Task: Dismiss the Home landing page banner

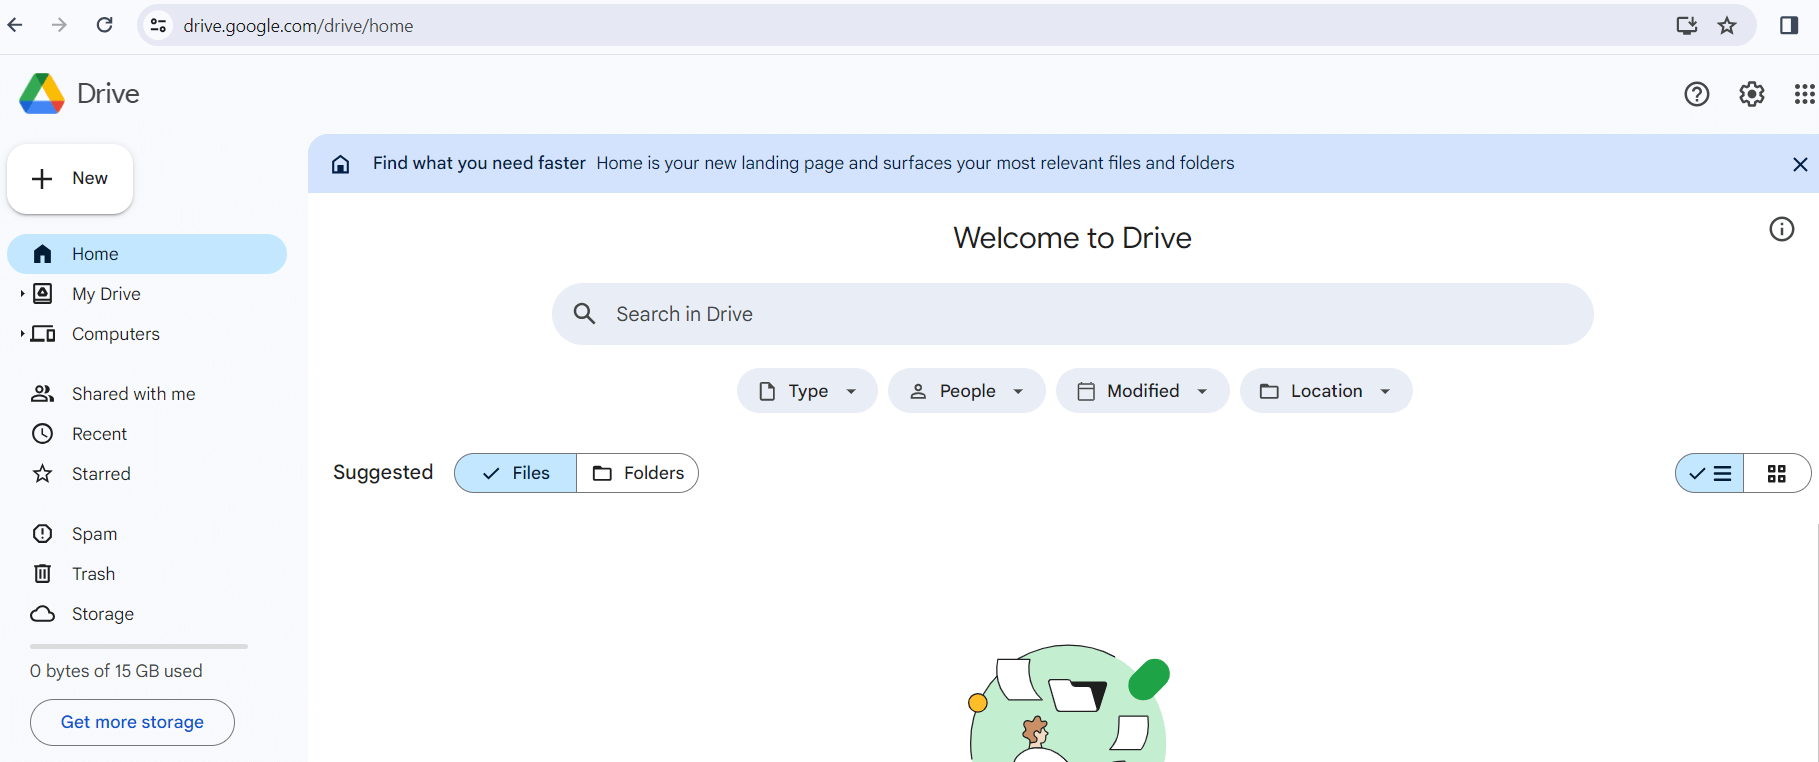Action: (1799, 164)
